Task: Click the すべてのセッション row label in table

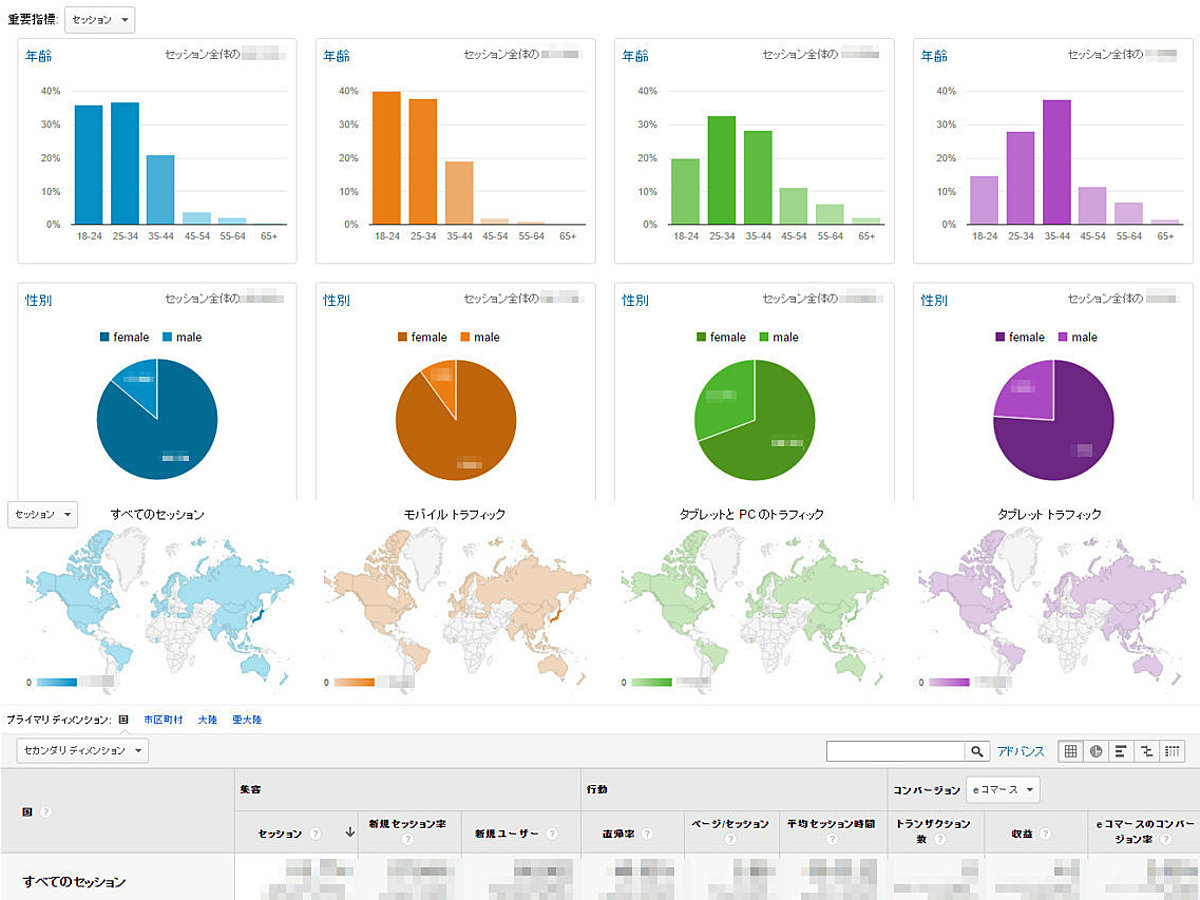Action: click(75, 882)
